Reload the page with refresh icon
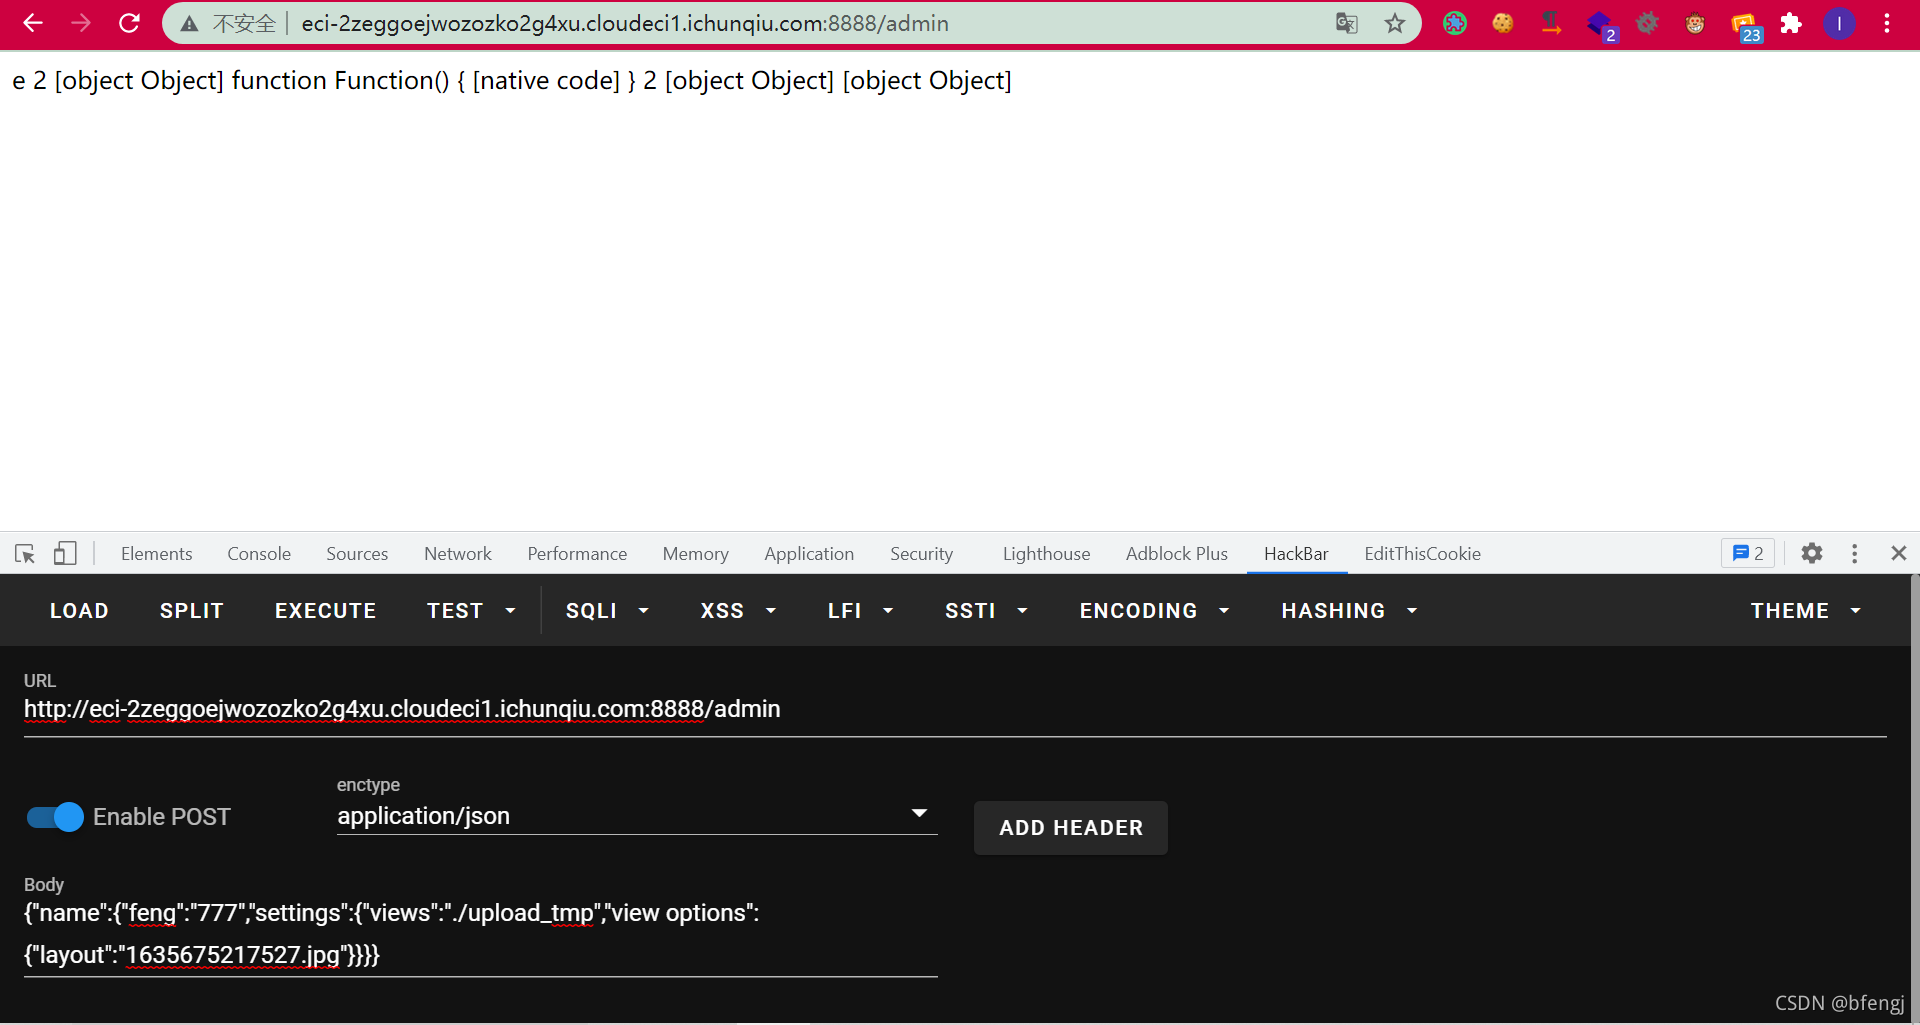The height and width of the screenshot is (1025, 1920). (x=129, y=23)
